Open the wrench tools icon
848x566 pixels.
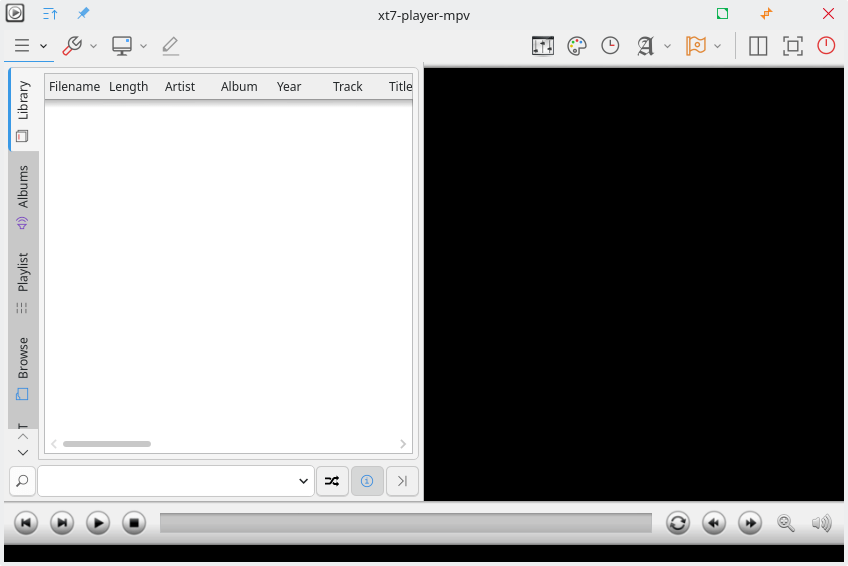coord(72,45)
